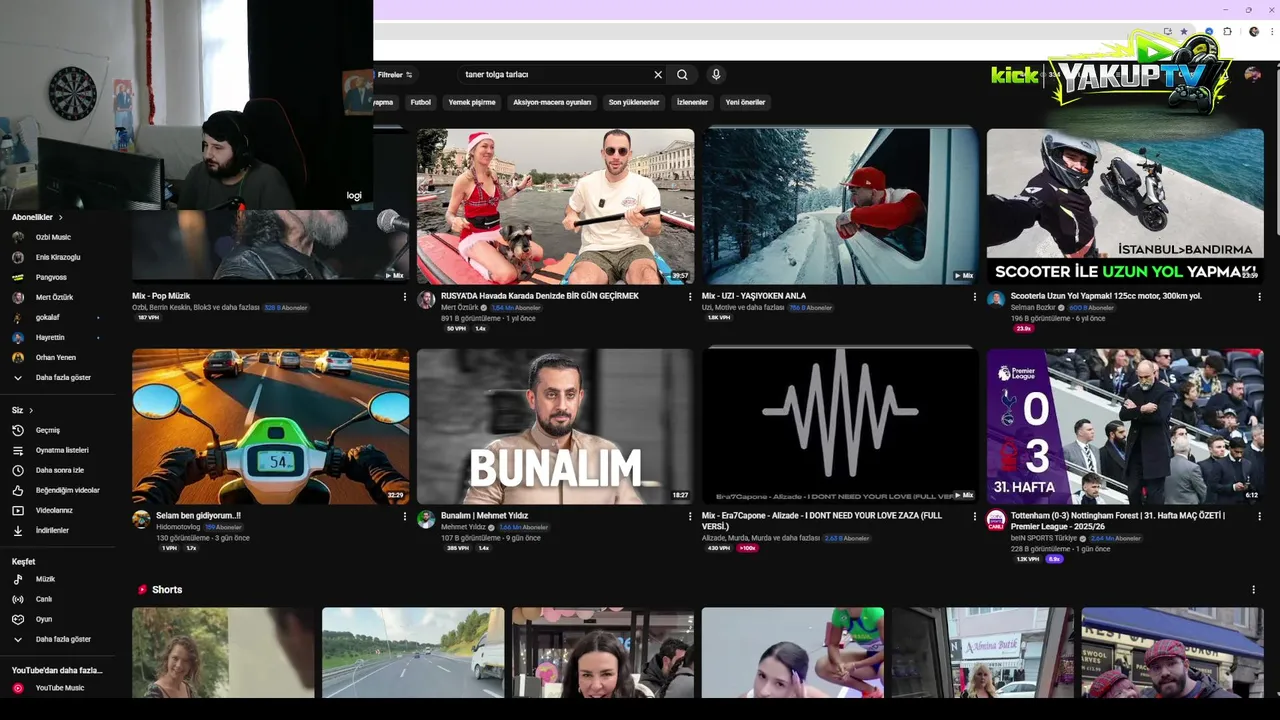The width and height of the screenshot is (1280, 720).
Task: Play the BUNALIM video thumbnail
Action: (555, 426)
